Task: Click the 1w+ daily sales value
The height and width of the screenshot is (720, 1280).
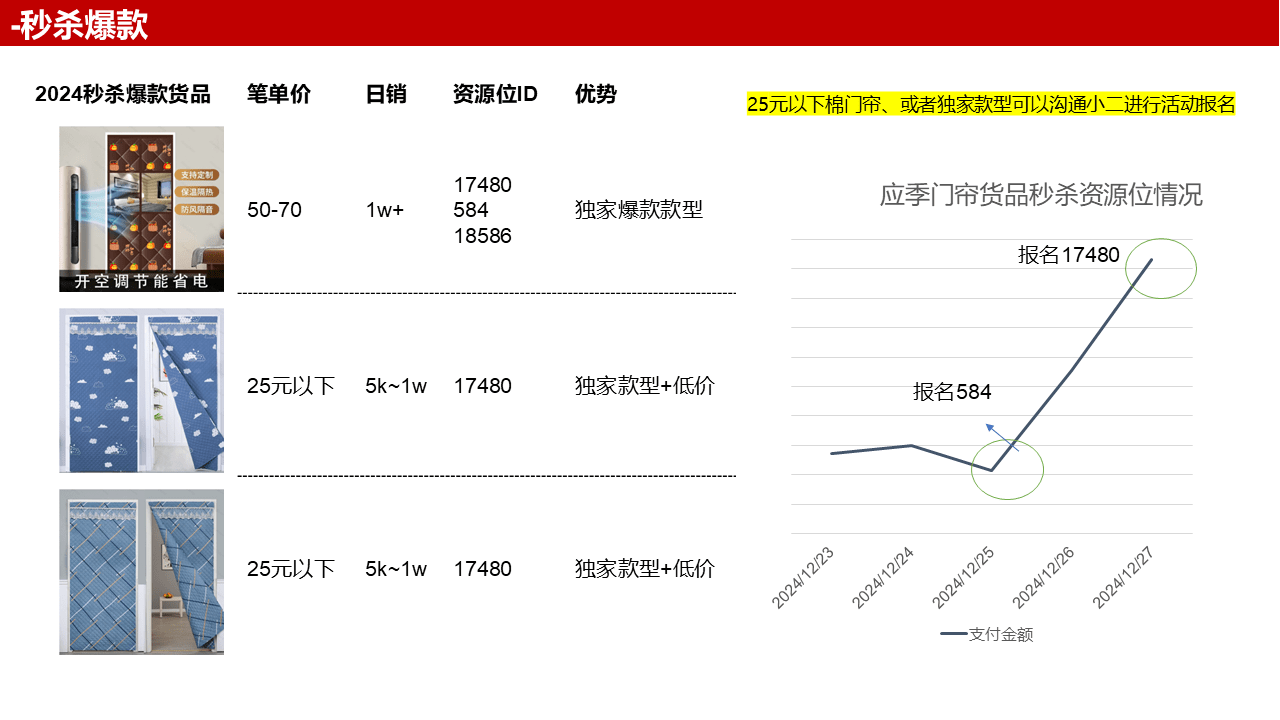Action: [385, 210]
